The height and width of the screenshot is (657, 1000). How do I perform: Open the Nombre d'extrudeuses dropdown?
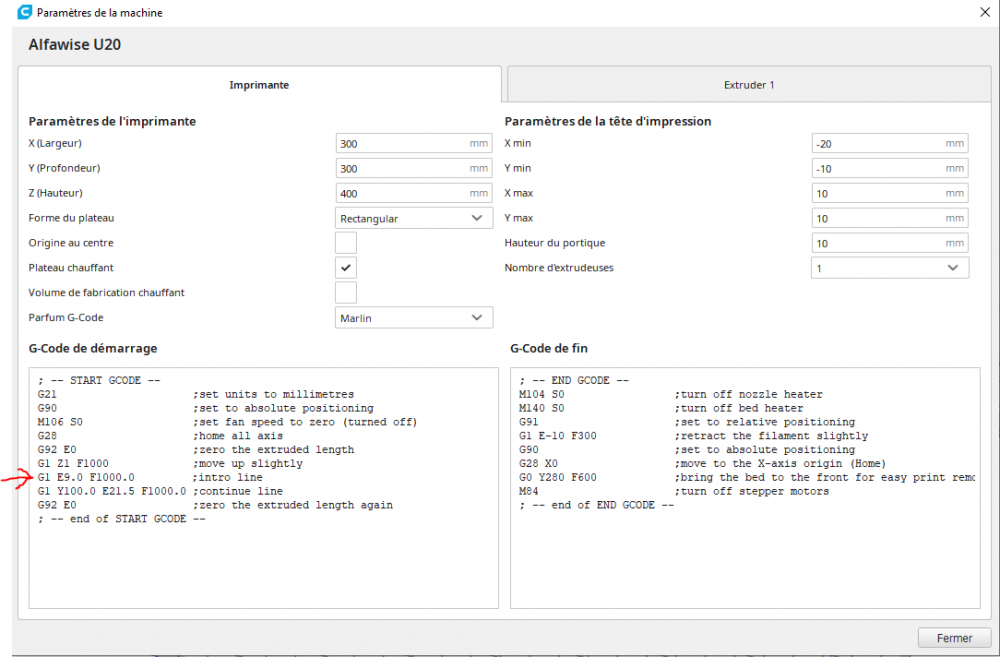pos(890,268)
